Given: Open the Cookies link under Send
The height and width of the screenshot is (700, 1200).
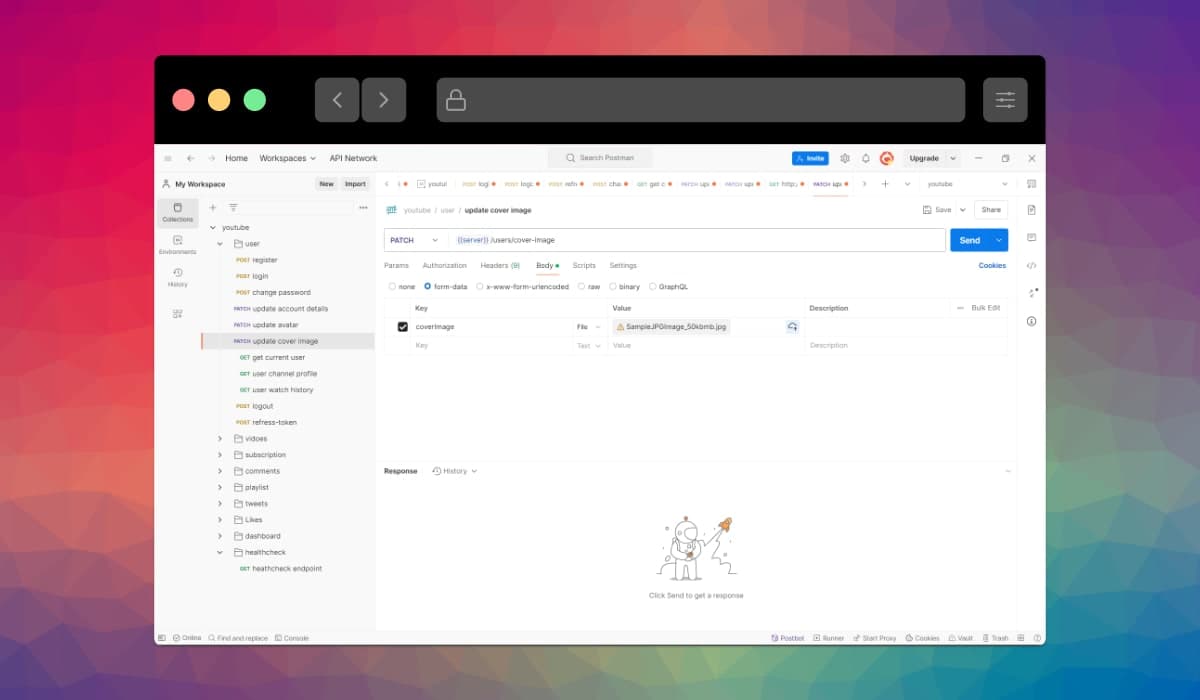Looking at the screenshot, I should pos(992,265).
